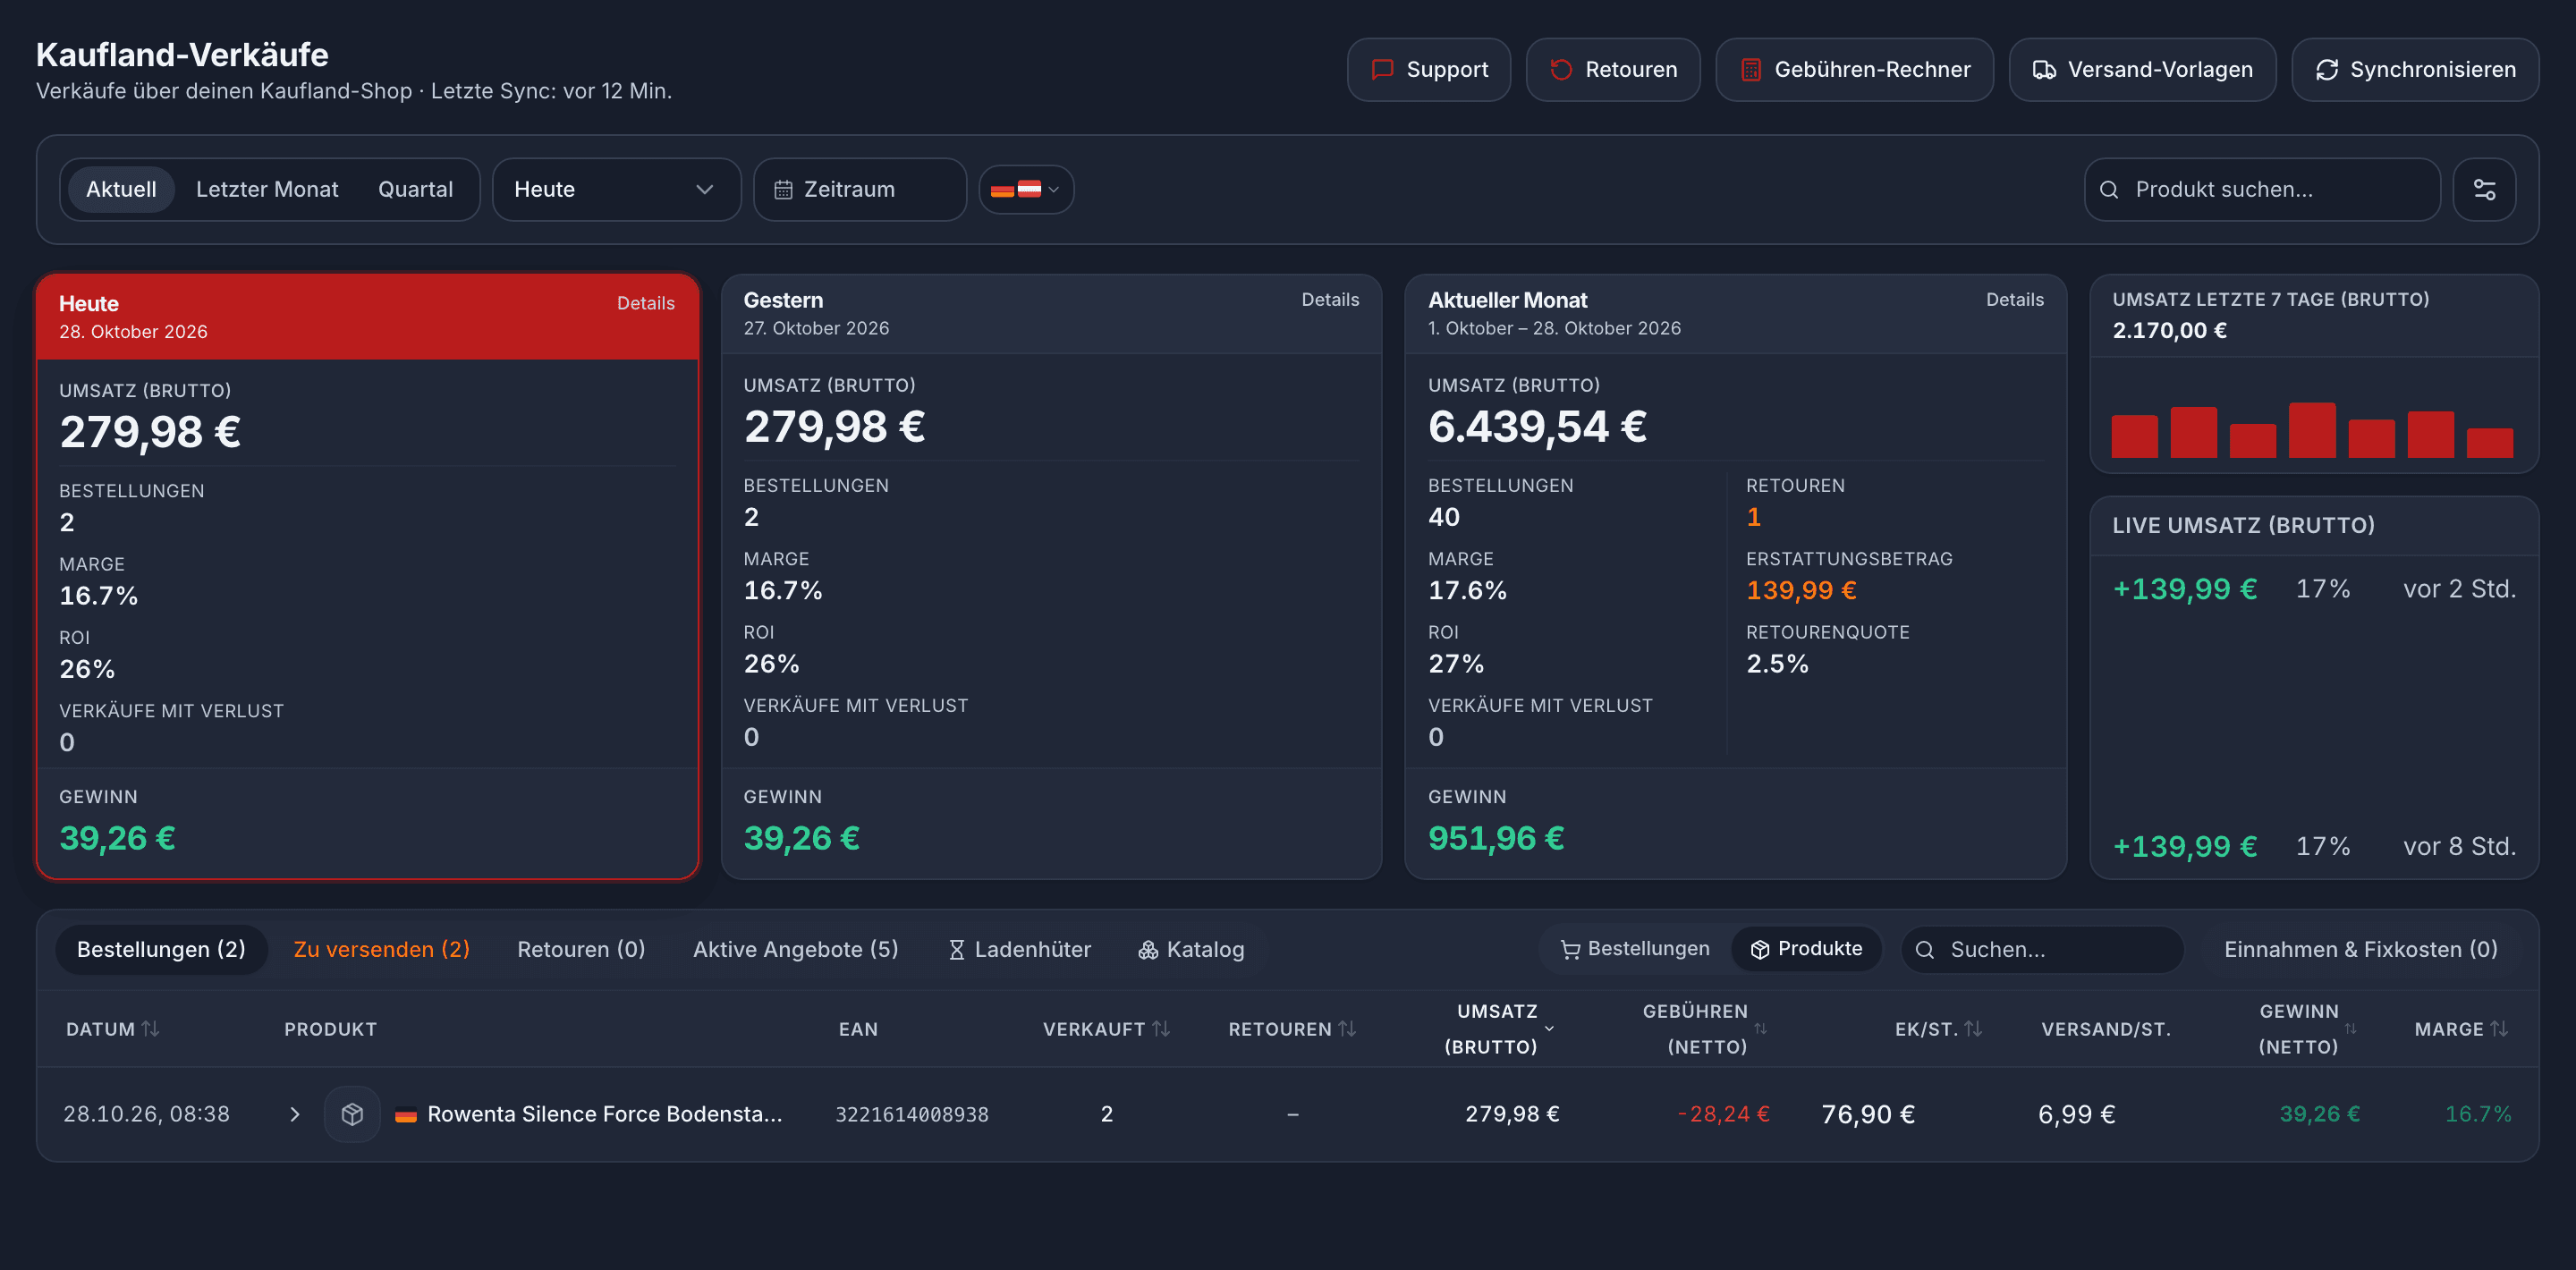Click live sale from vor 8 Std.
The height and width of the screenshot is (1270, 2576).
[x=2313, y=847]
